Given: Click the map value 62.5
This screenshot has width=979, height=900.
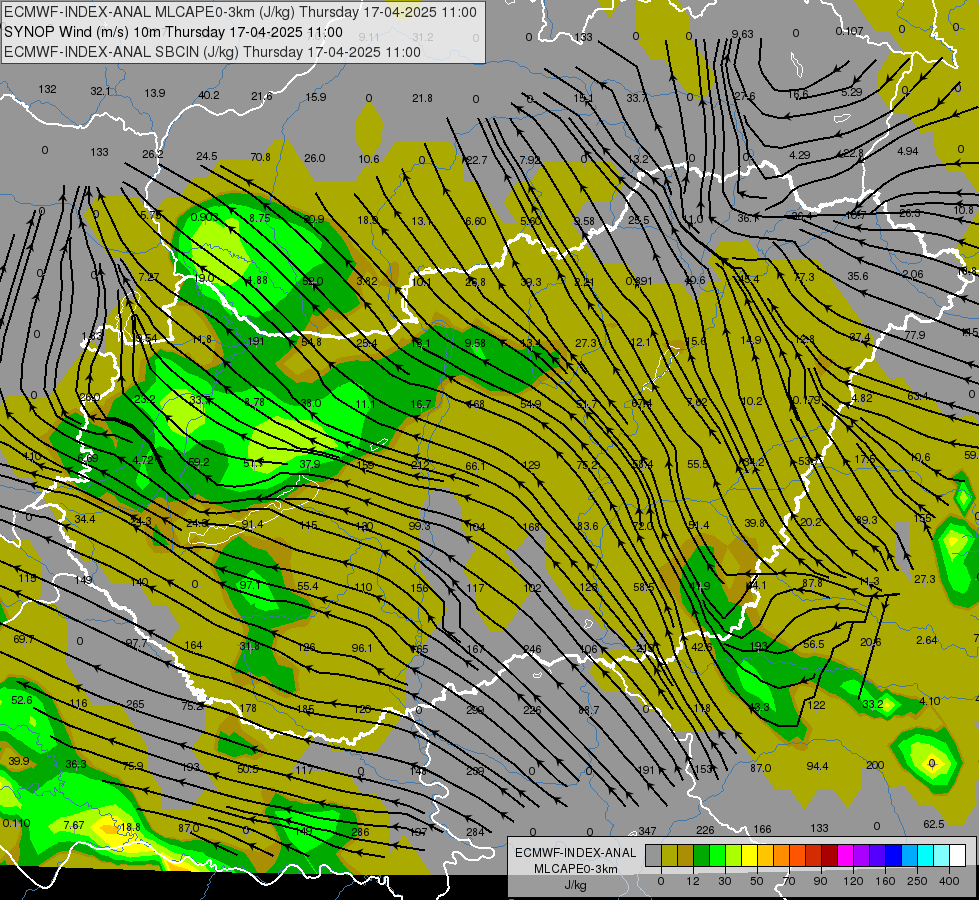Looking at the screenshot, I should (x=933, y=824).
